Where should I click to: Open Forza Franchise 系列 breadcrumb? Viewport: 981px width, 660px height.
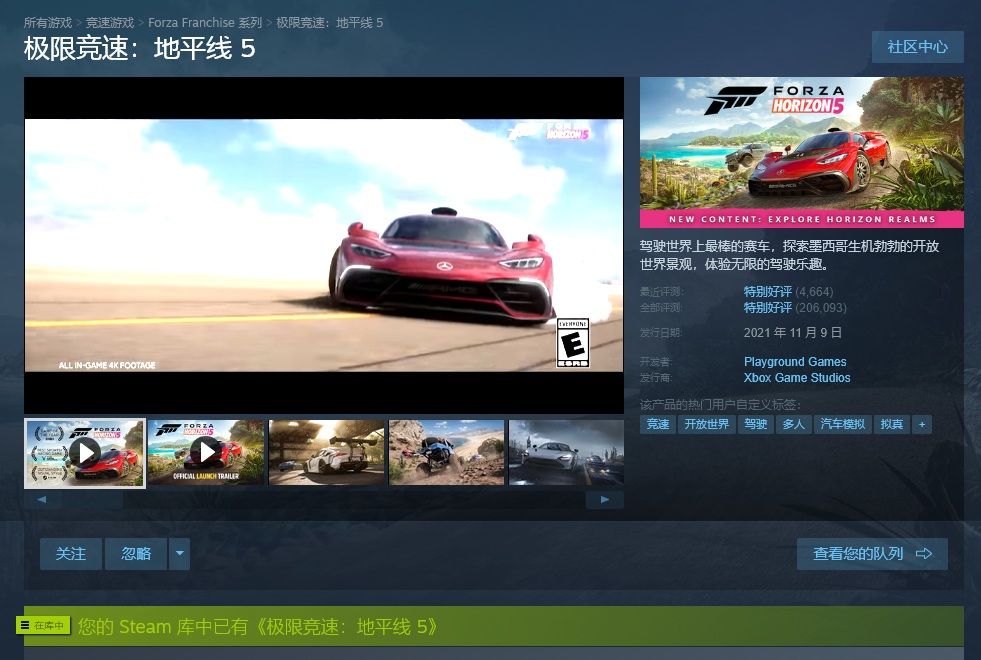pyautogui.click(x=205, y=23)
